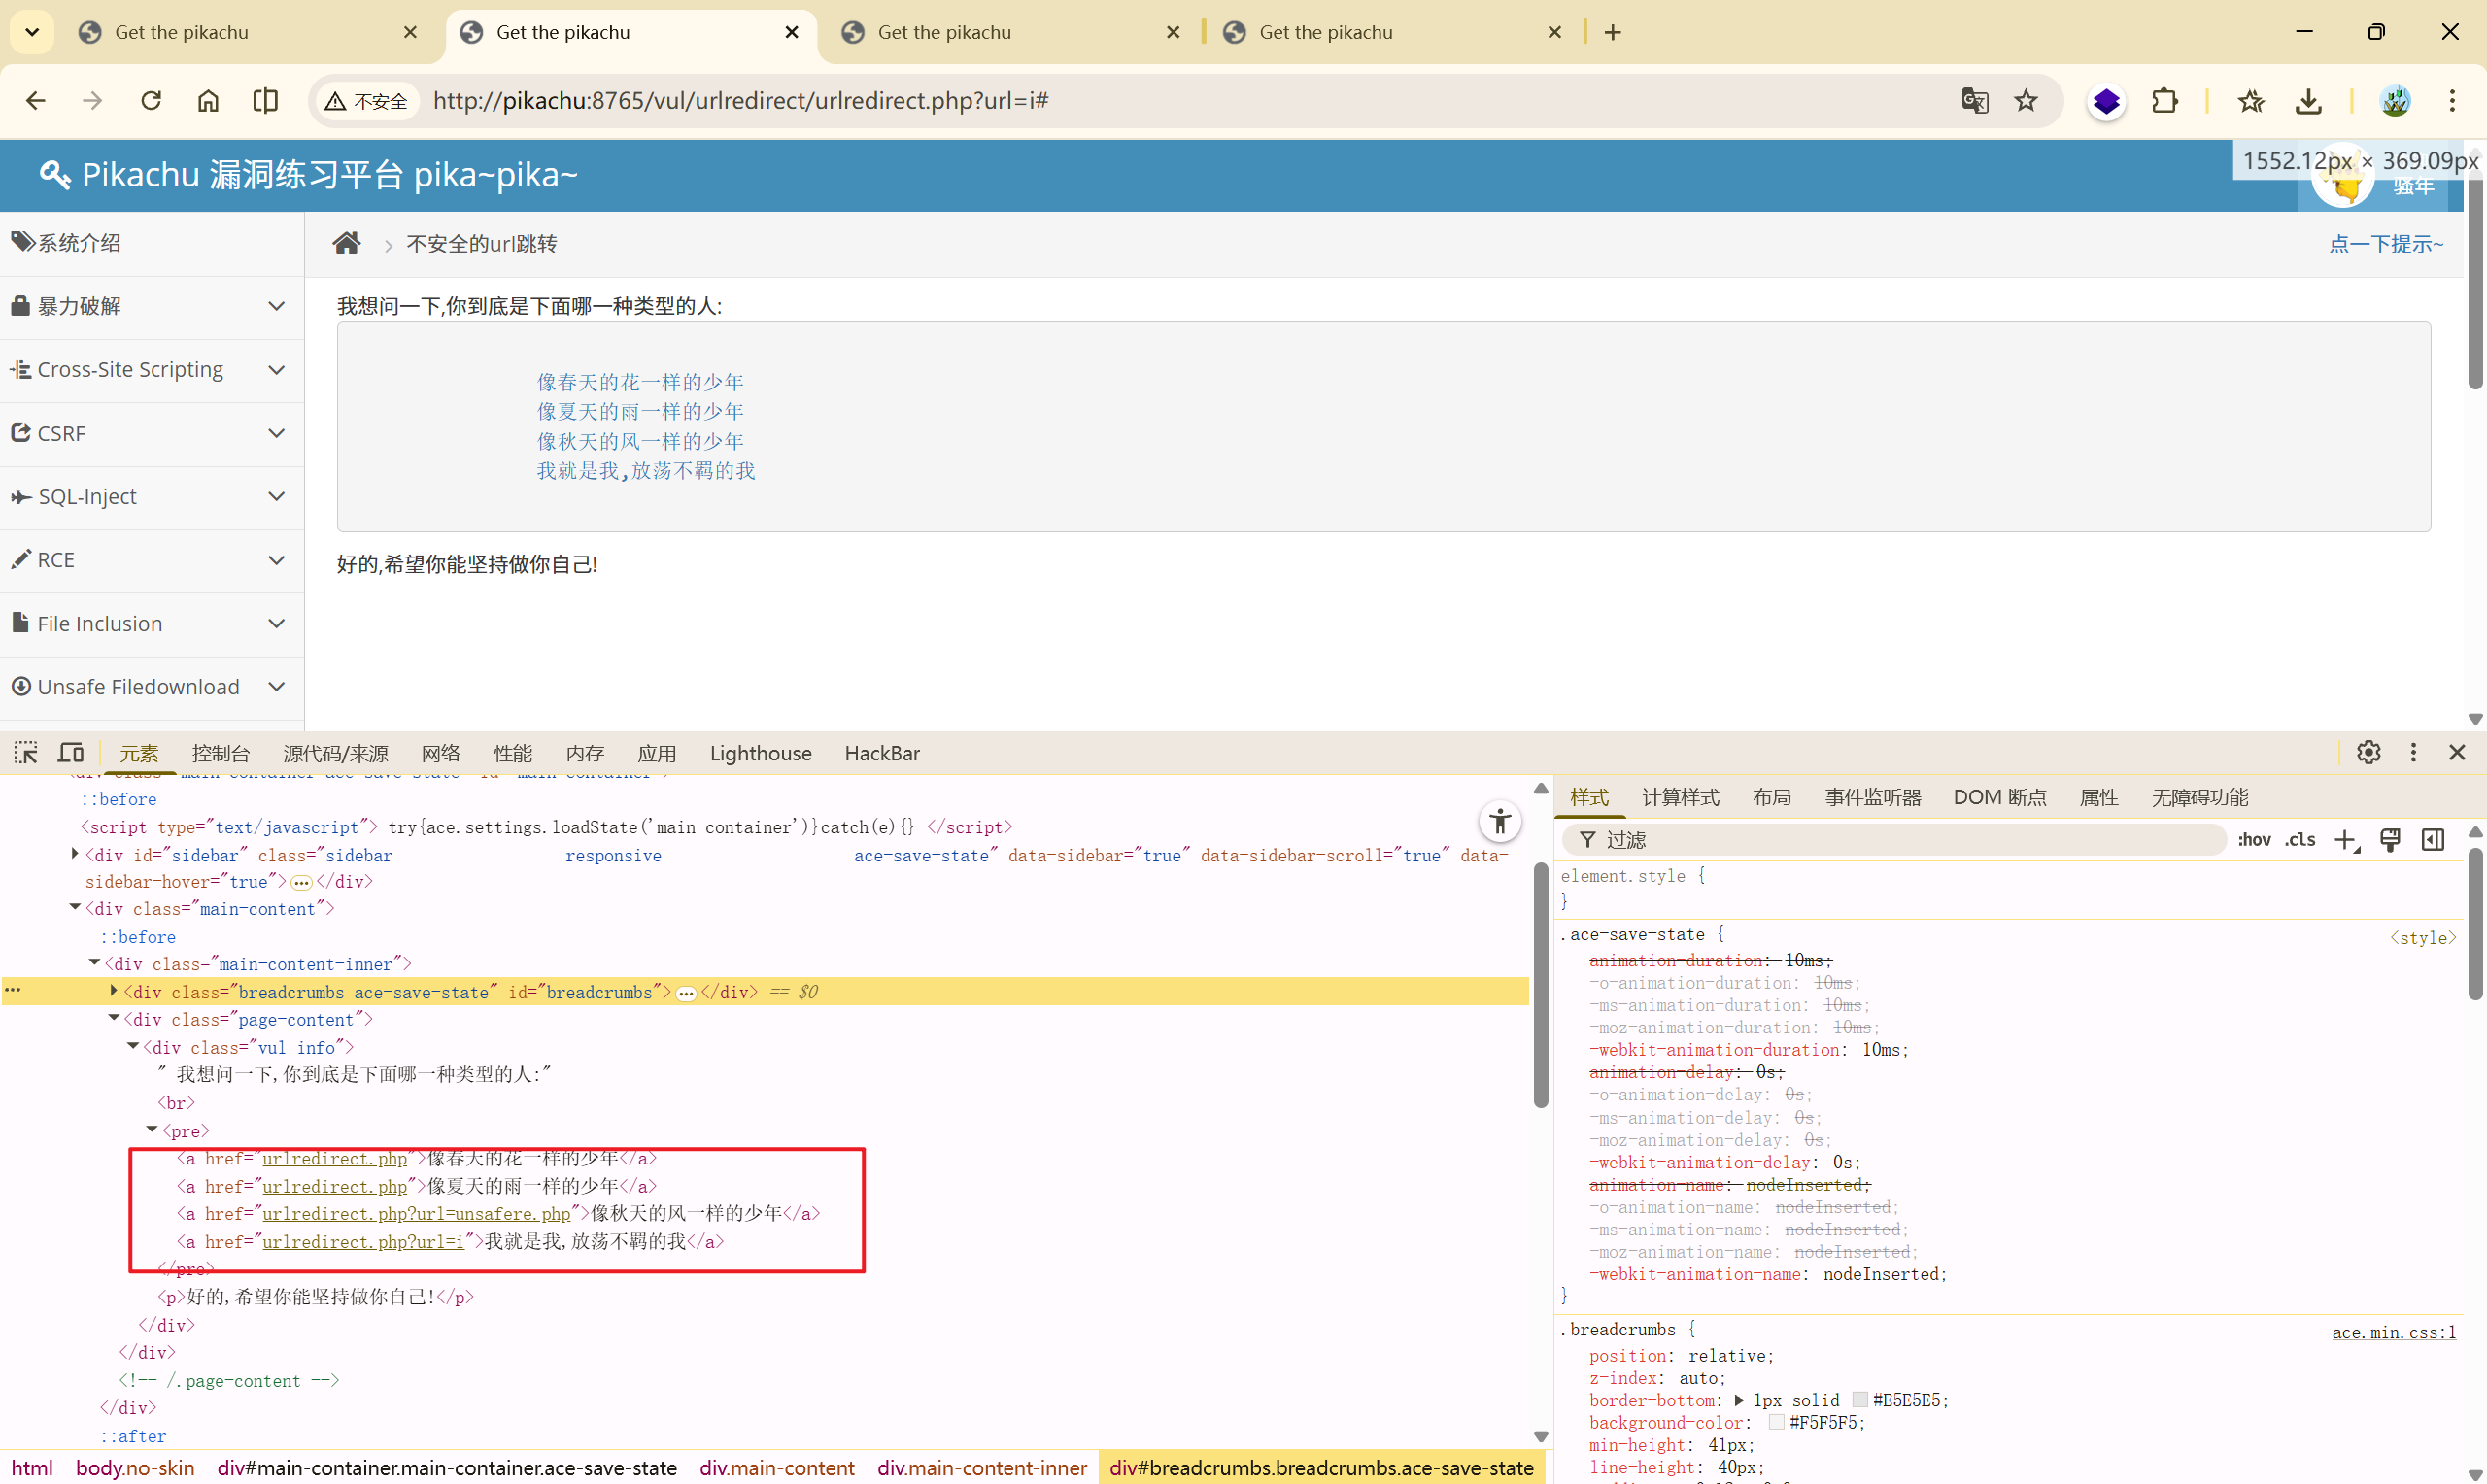Bookmark this page with star icon

[2025, 101]
